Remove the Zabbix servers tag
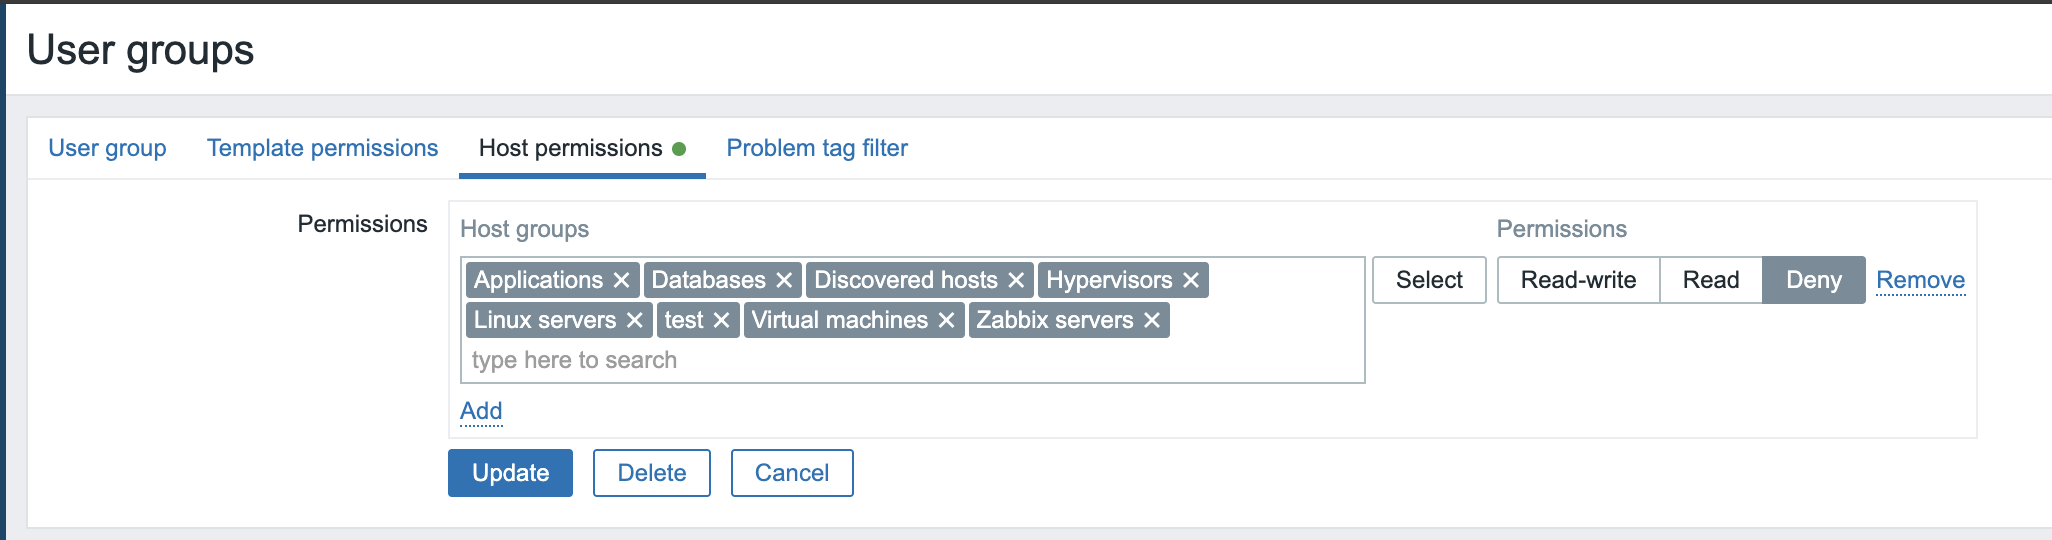The image size is (2052, 540). (x=1152, y=320)
